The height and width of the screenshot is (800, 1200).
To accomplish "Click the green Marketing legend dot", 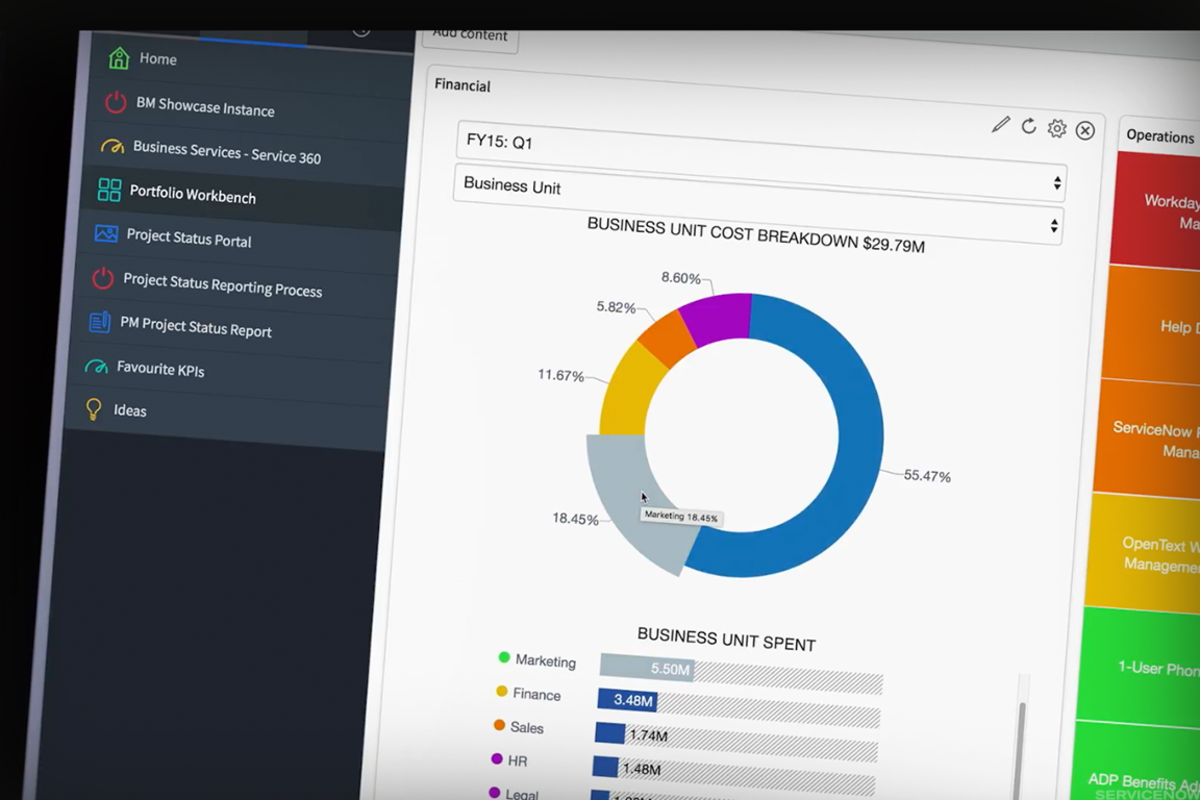I will (504, 658).
